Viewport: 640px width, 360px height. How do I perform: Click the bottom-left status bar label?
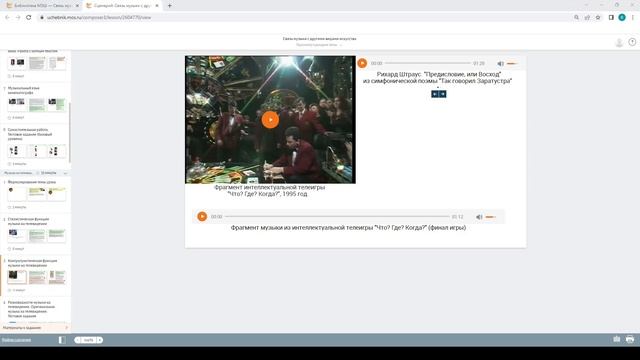(16, 340)
